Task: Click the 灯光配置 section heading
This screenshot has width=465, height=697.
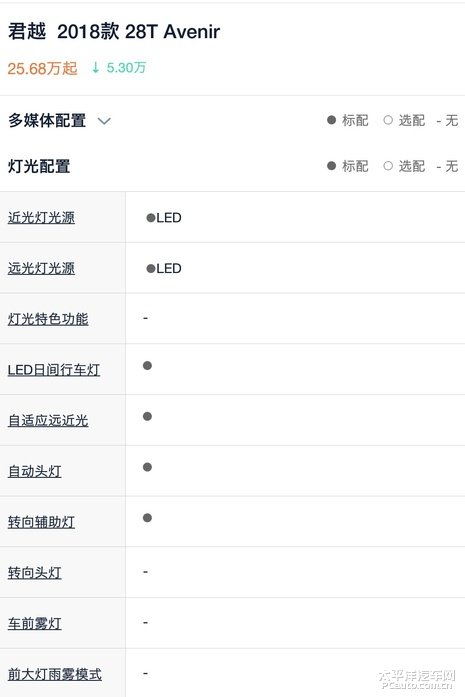Action: pyautogui.click(x=39, y=166)
